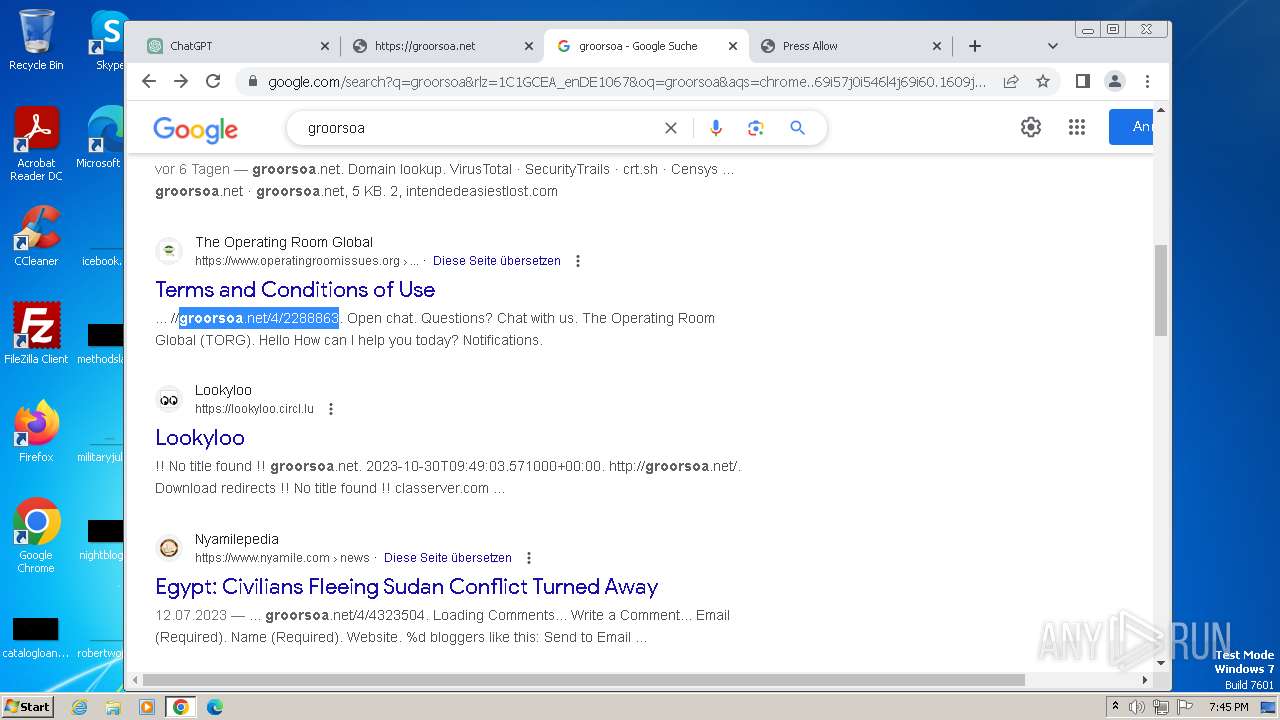
Task: Click the Lookyloo site favicon
Action: pyautogui.click(x=169, y=399)
